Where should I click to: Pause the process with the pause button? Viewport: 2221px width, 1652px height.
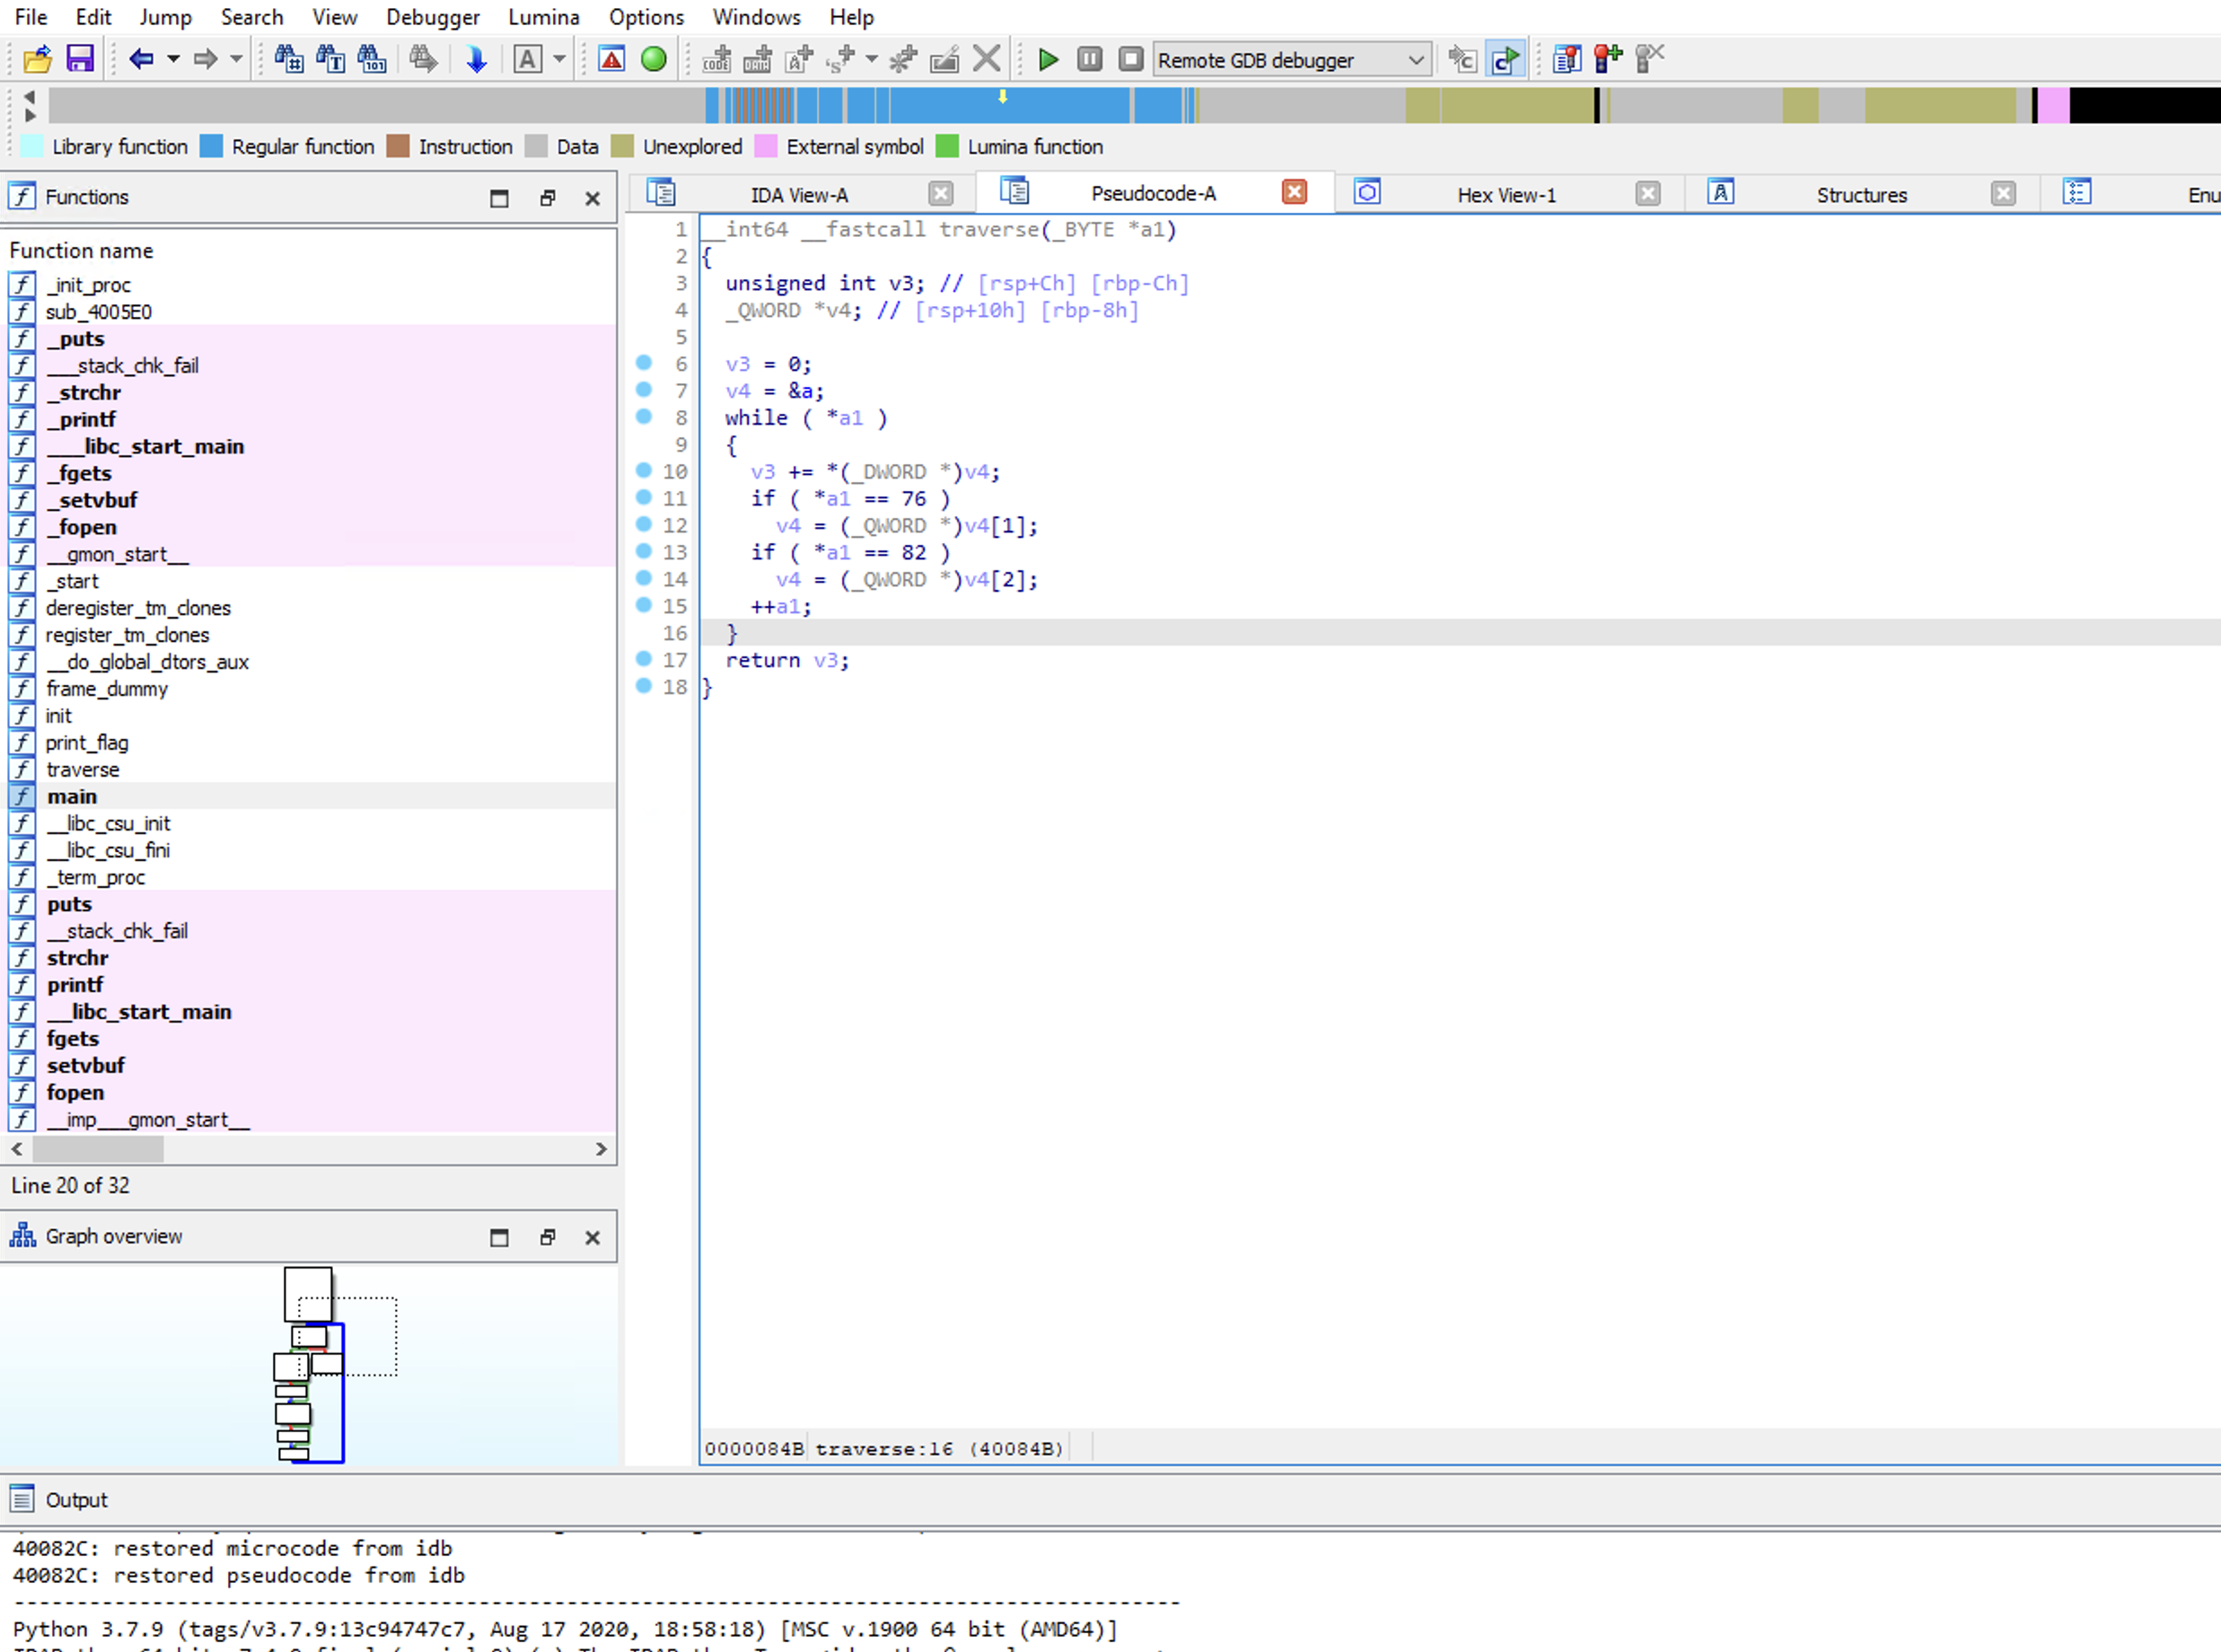pos(1090,59)
